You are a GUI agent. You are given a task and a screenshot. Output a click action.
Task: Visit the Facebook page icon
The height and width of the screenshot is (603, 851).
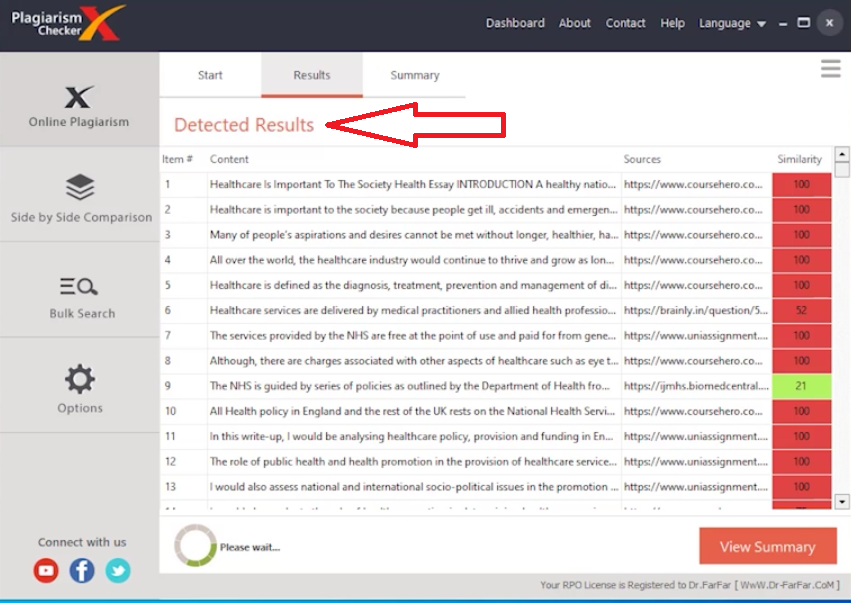82,570
